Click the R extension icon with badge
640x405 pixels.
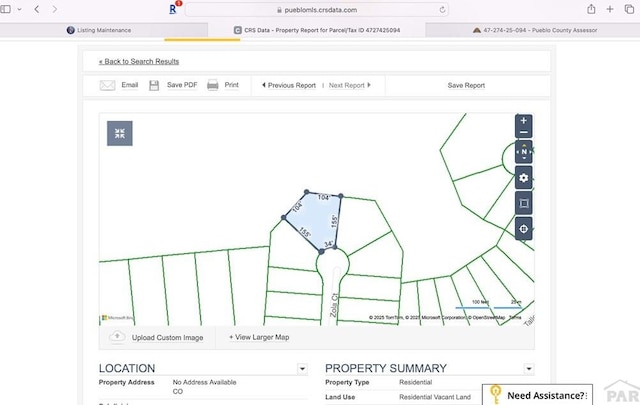[x=173, y=9]
